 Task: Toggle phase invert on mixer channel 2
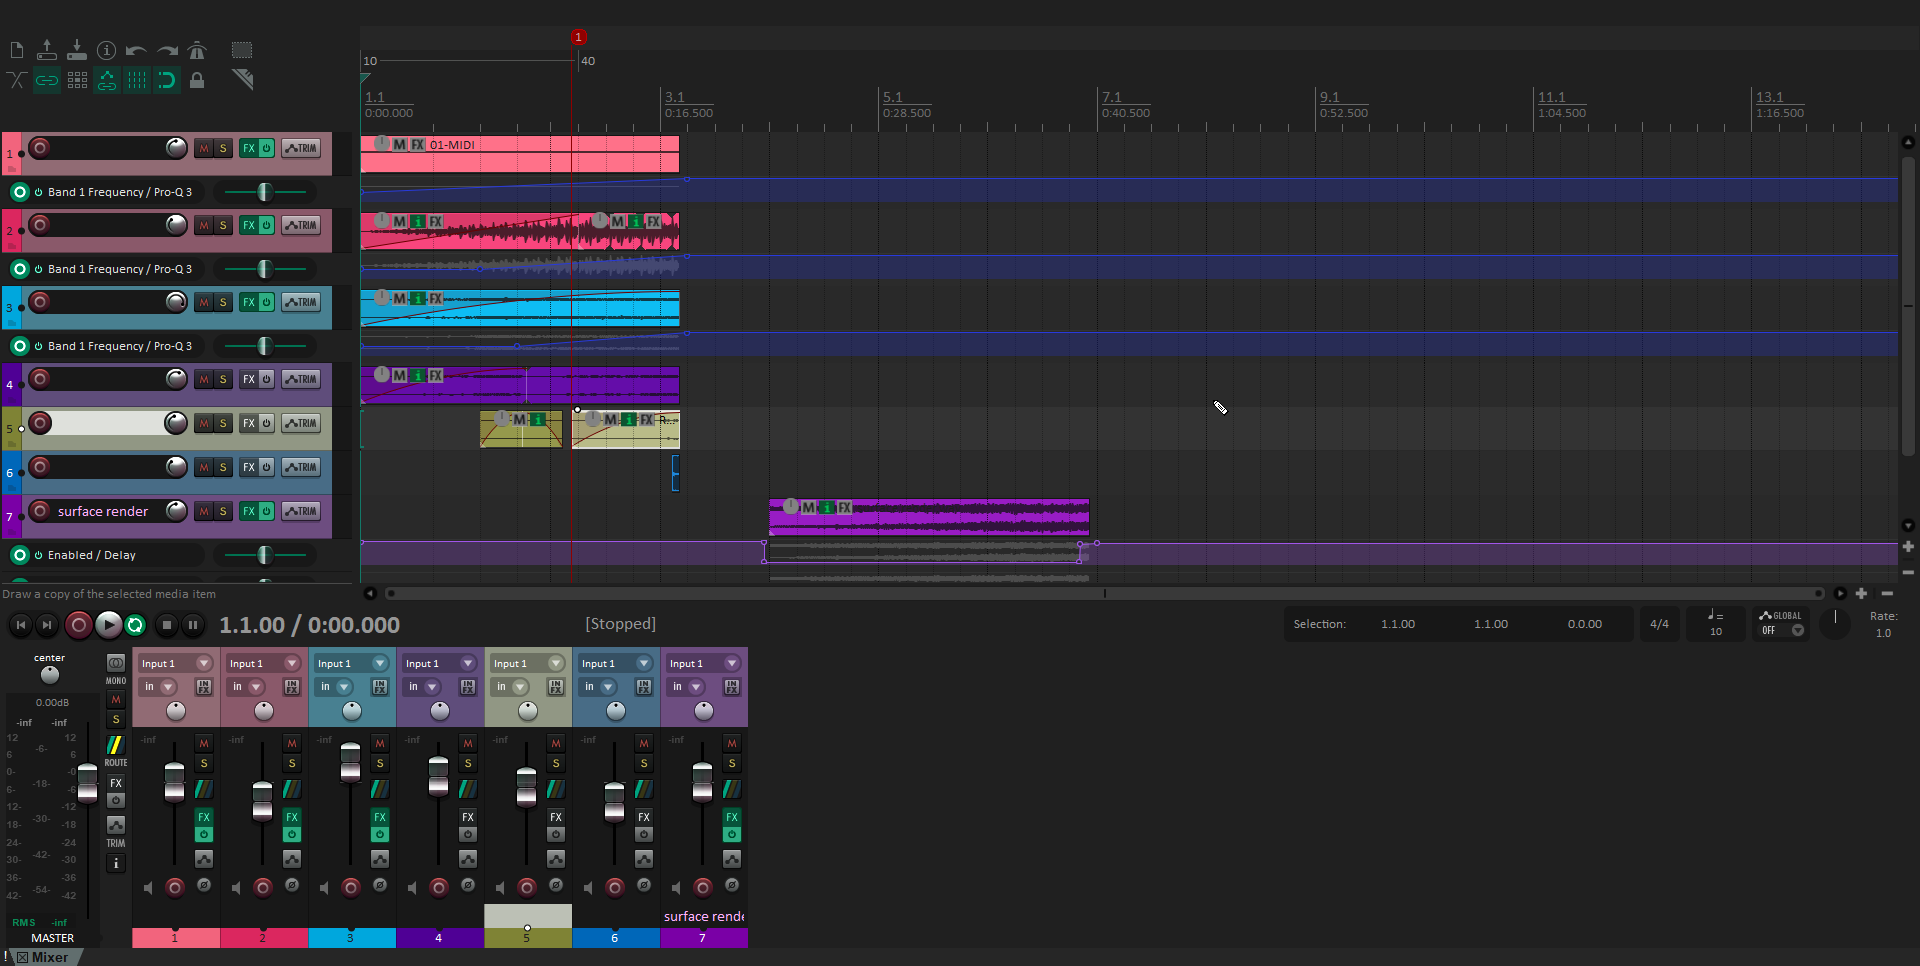point(292,885)
